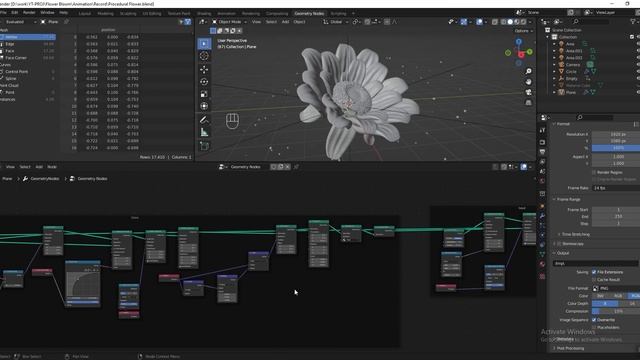
Task: Select the Add Cube tool
Action: coord(204,146)
